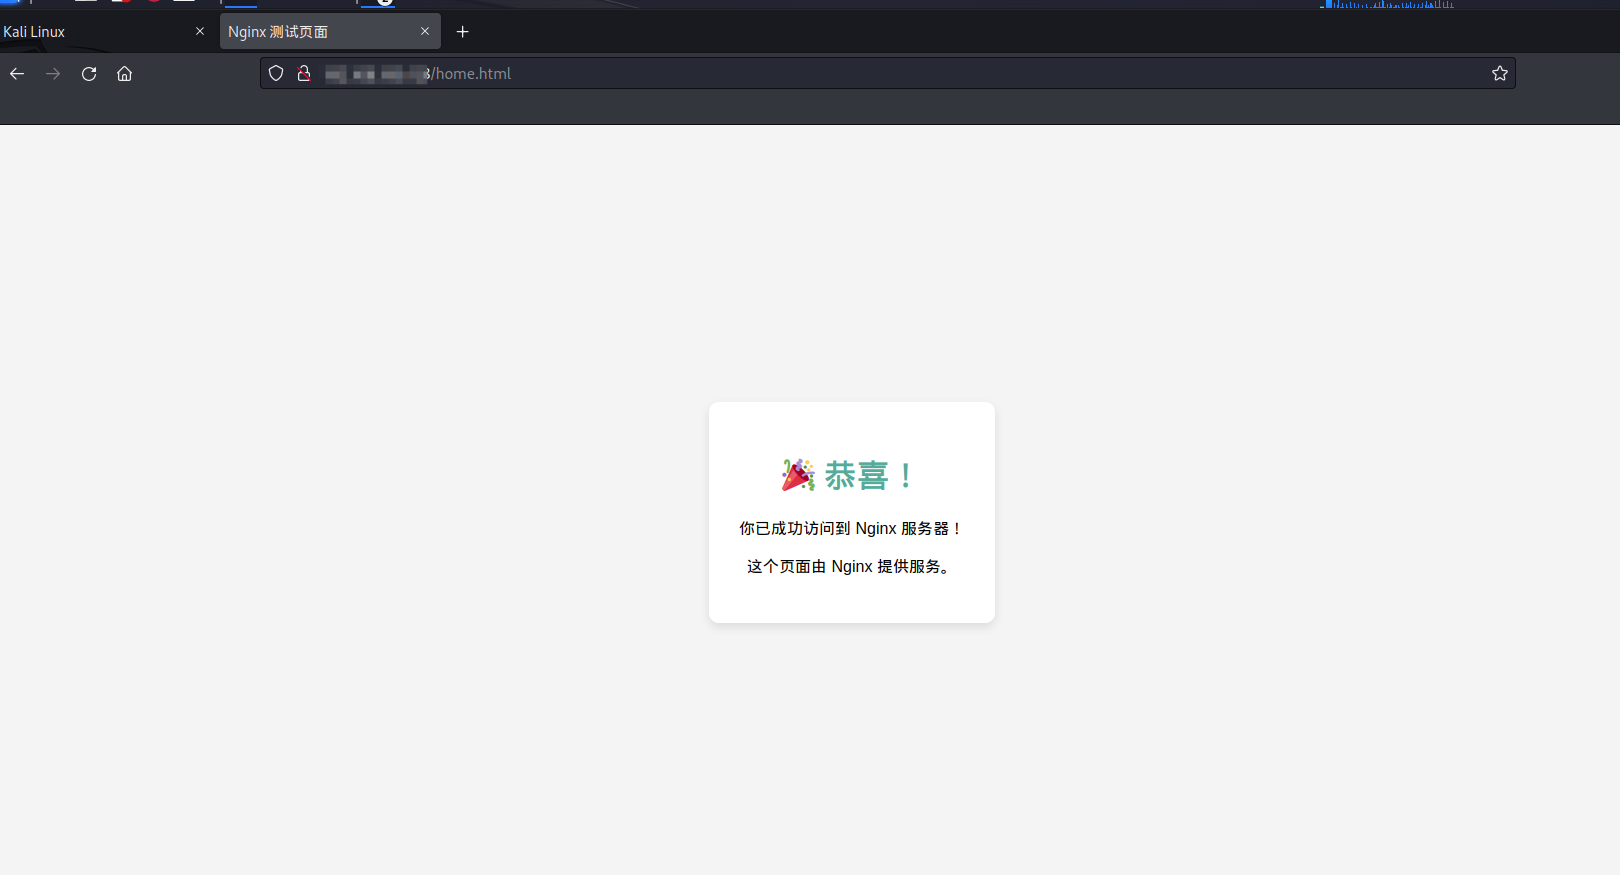Viewport: 1620px width, 875px height.
Task: Show the insecure connection lock info
Action: click(304, 73)
